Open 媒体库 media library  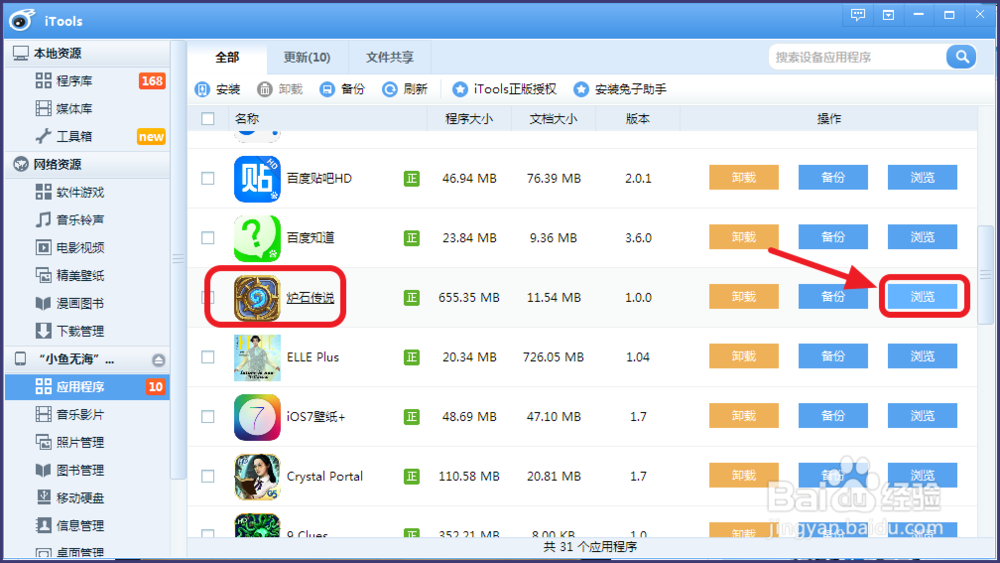pos(87,108)
